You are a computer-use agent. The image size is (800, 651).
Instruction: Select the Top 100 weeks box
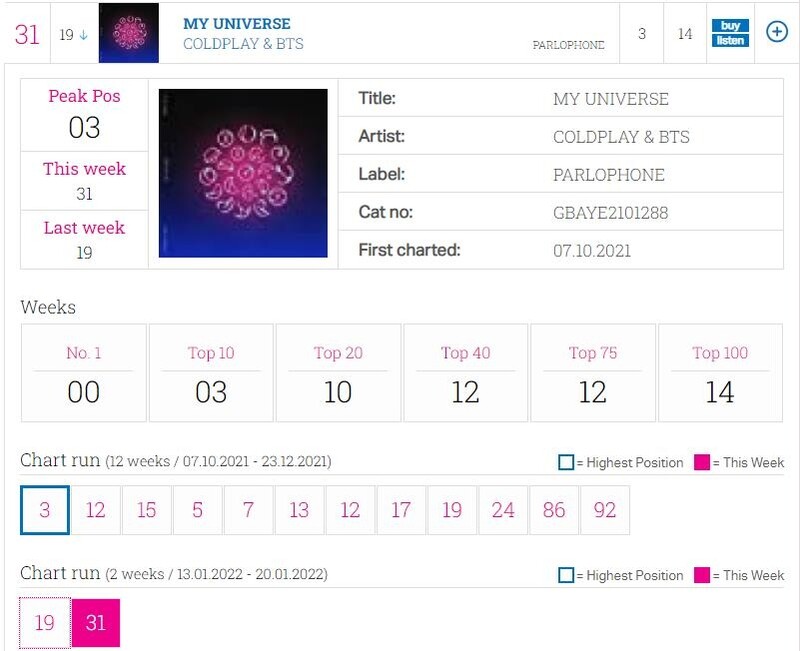coord(720,372)
